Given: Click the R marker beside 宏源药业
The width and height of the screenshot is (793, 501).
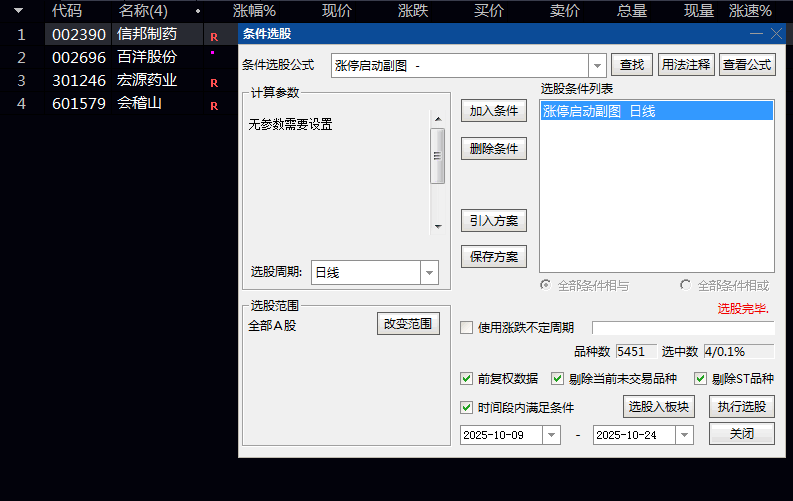Looking at the screenshot, I should tap(214, 83).
